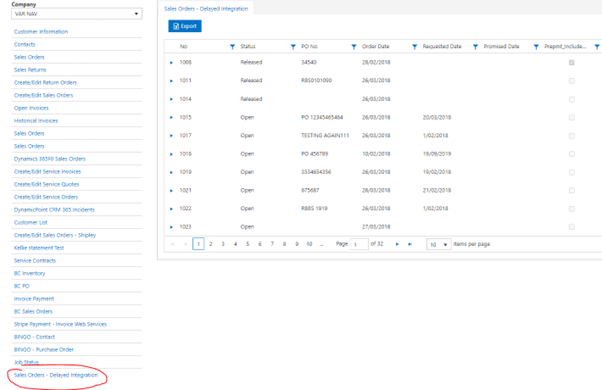Open Historical Invoices link
The image size is (602, 390).
point(36,121)
